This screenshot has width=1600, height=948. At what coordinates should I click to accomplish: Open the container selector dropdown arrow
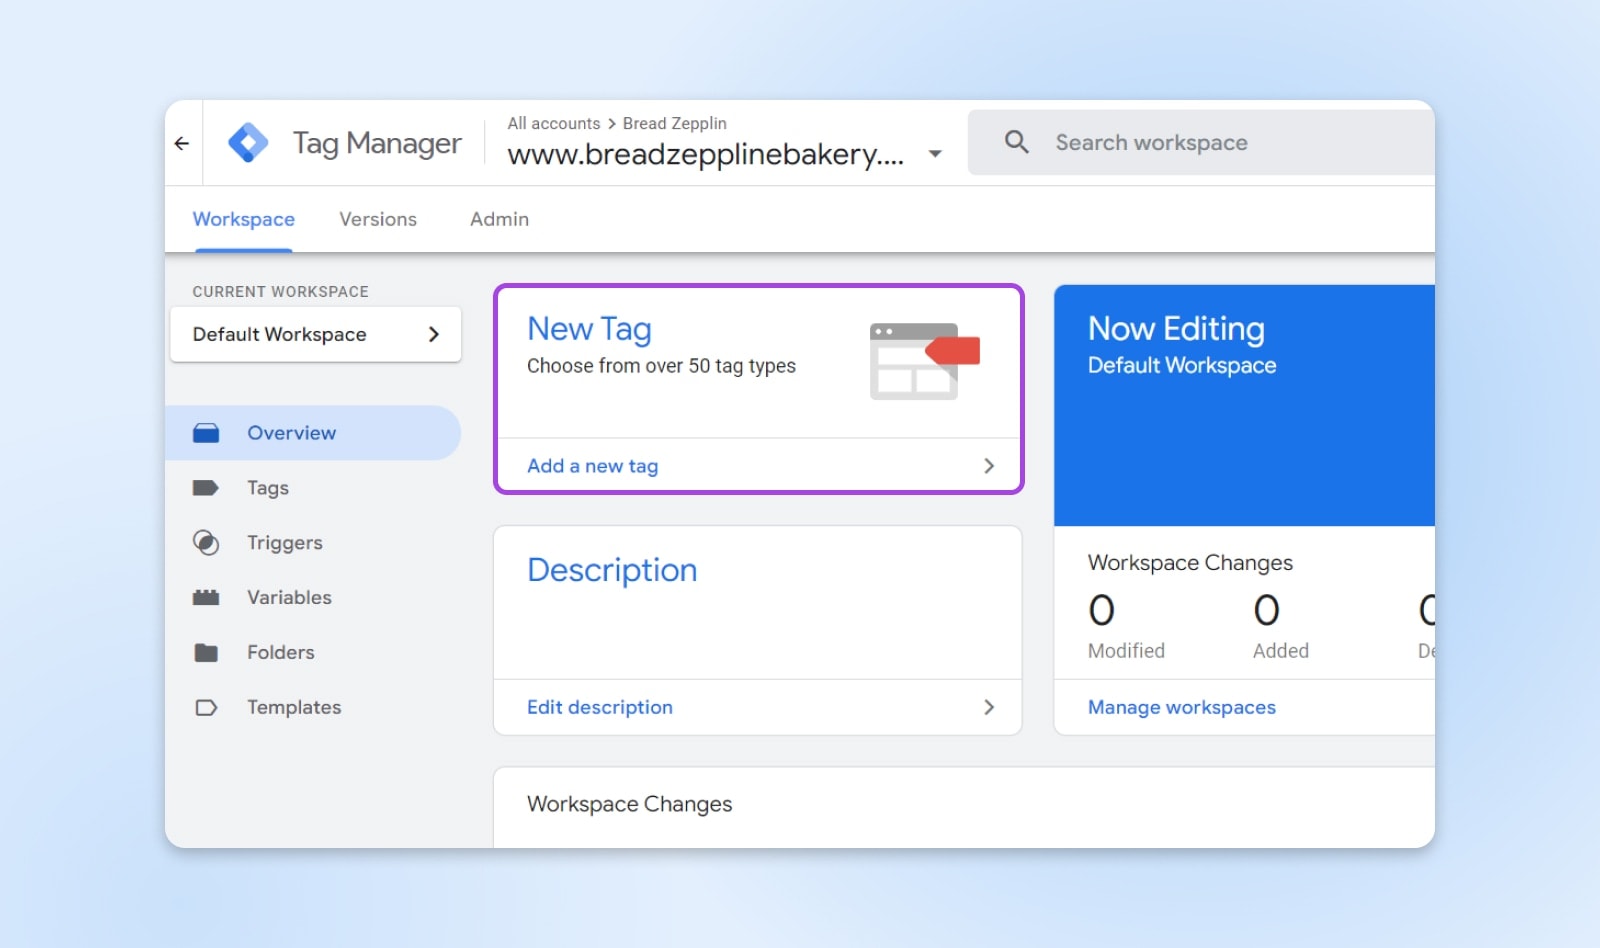tap(935, 154)
